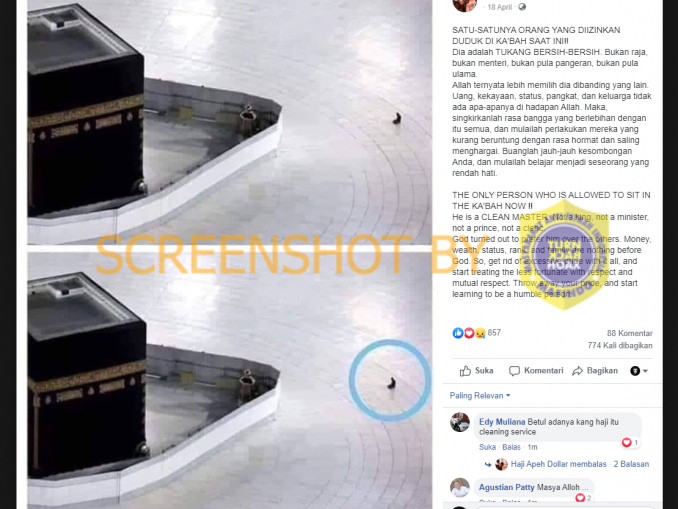Image resolution: width=678 pixels, height=509 pixels.
Task: Click the public globe privacy icon
Action: tap(522, 7)
